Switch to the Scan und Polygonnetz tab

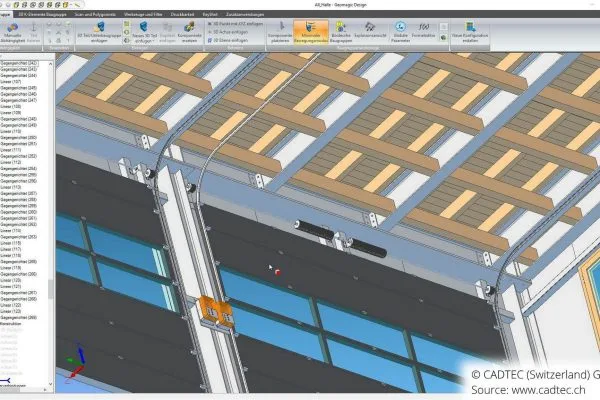click(x=95, y=15)
